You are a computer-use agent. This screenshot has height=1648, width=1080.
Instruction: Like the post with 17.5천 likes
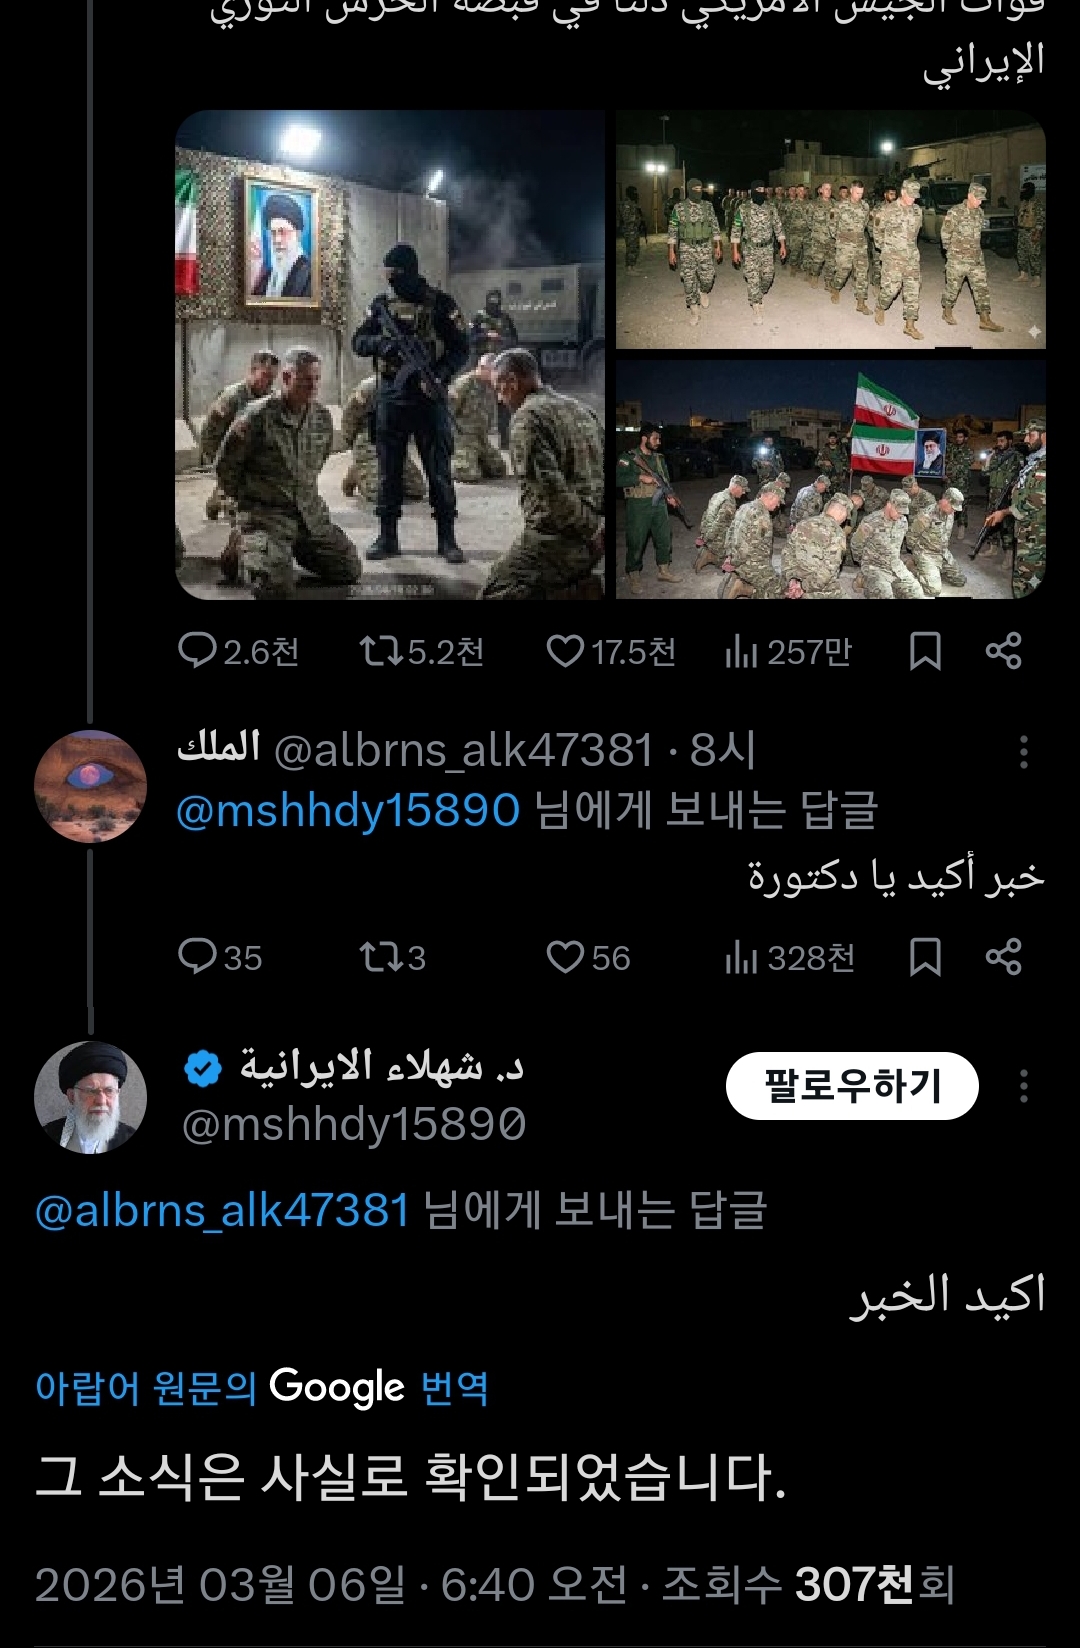pos(565,651)
